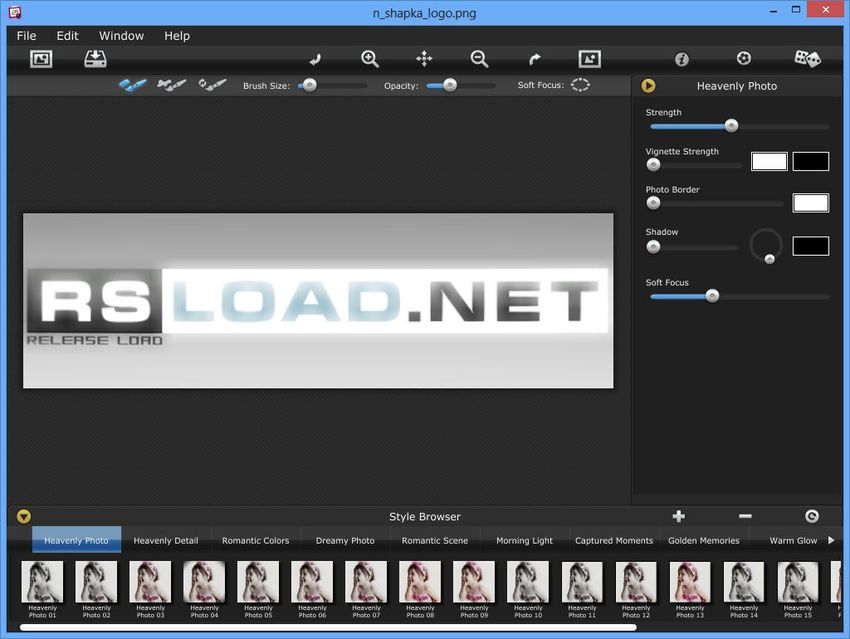Image resolution: width=850 pixels, height=639 pixels.
Task: Zoom out with the minus magnifier
Action: coord(479,59)
